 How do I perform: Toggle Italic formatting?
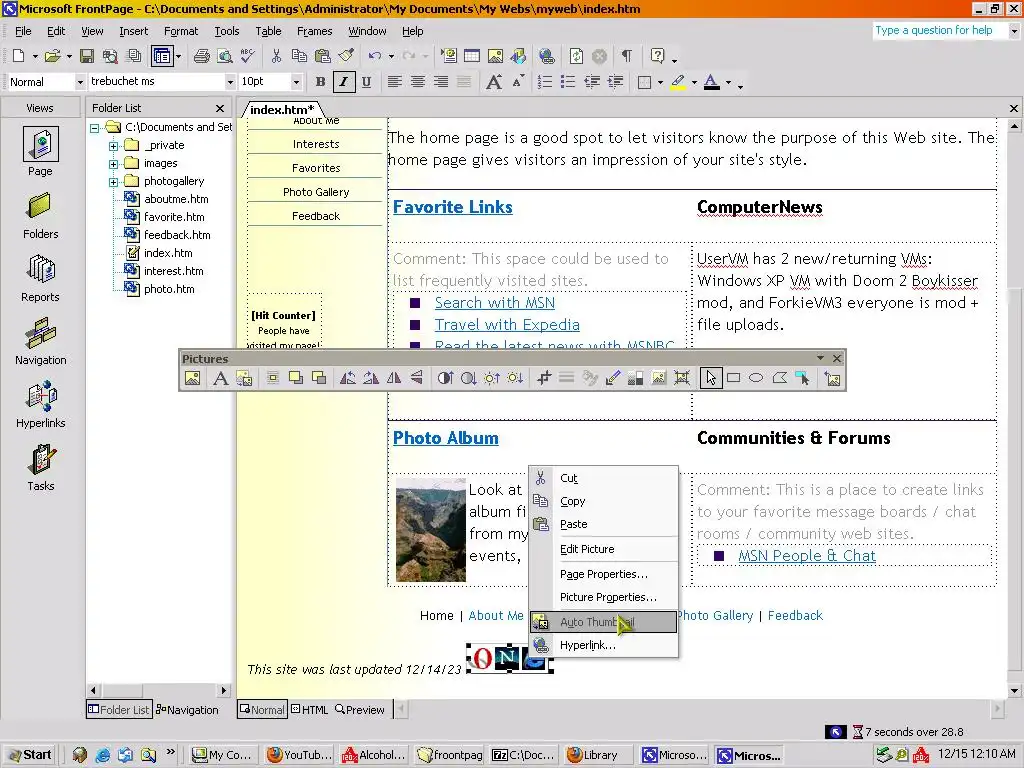coord(344,82)
